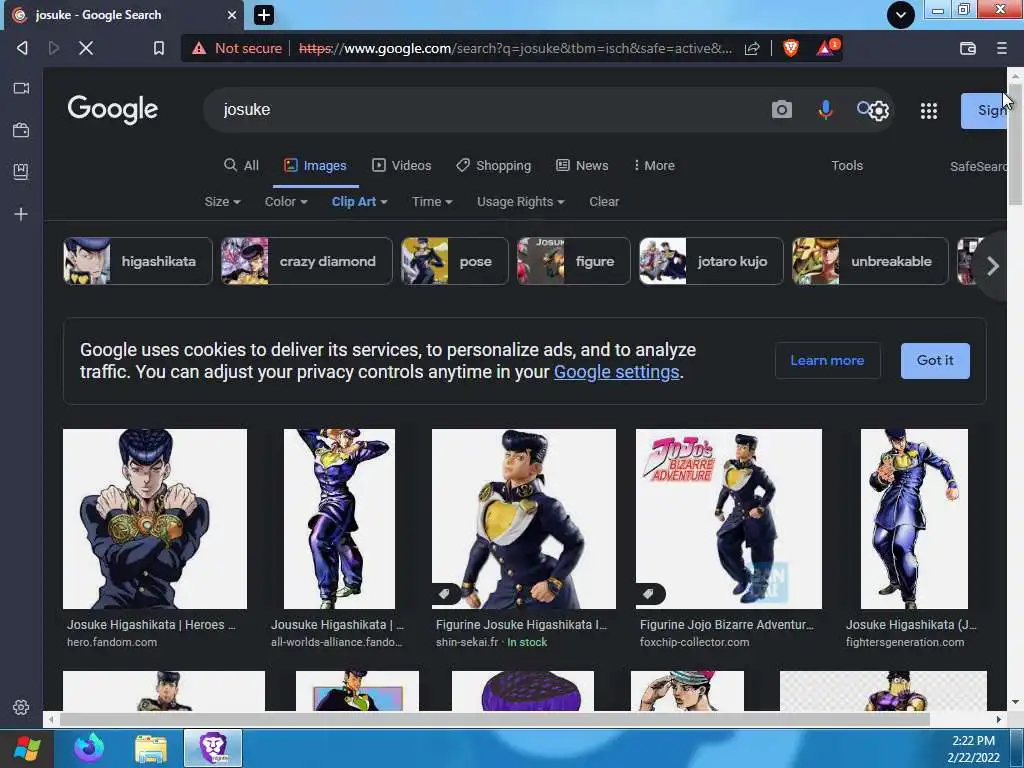
Task: Open the SafeSearch setting
Action: [x=978, y=167]
